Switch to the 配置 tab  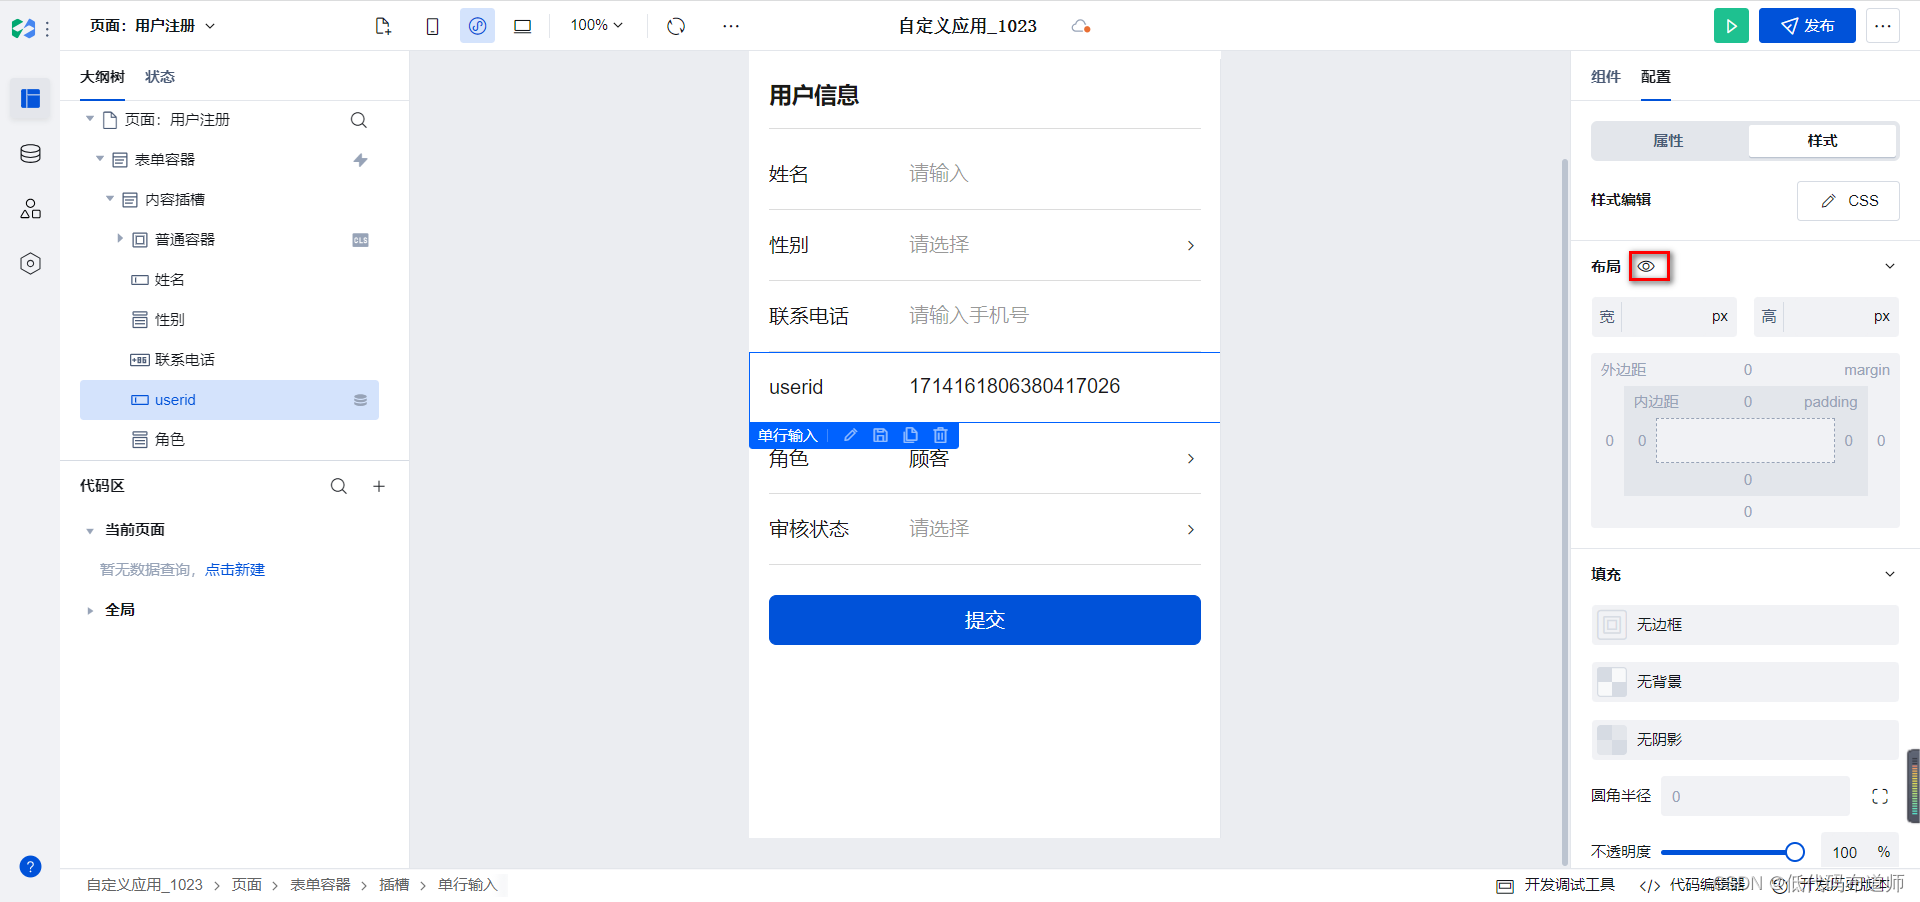pyautogui.click(x=1656, y=77)
